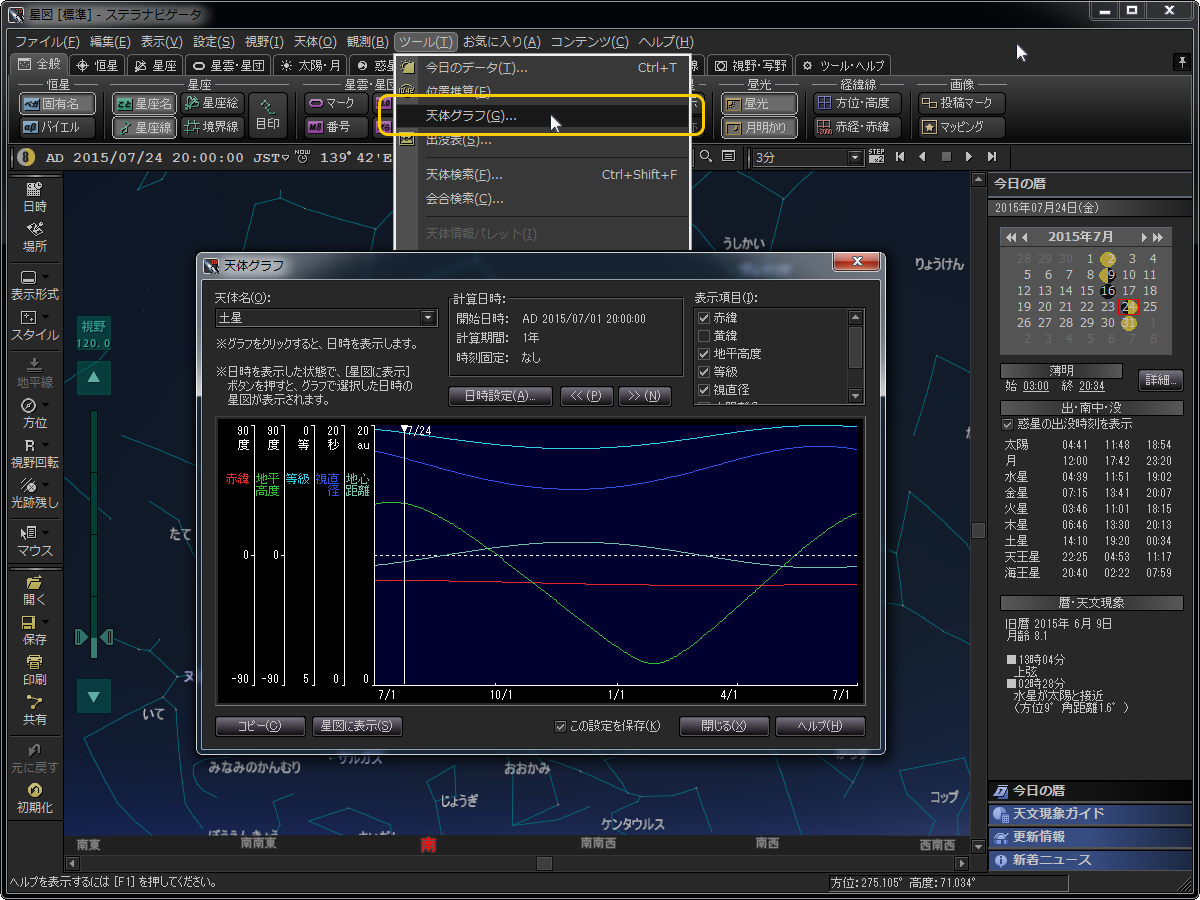This screenshot has height=900, width=1200.
Task: Uncheck the 等級 checkbox
Action: (704, 372)
